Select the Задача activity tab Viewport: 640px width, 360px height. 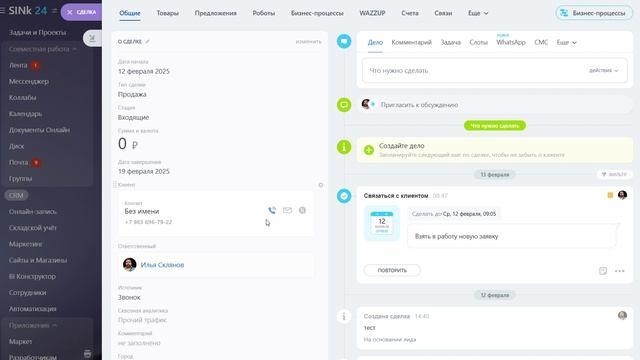[x=451, y=42]
